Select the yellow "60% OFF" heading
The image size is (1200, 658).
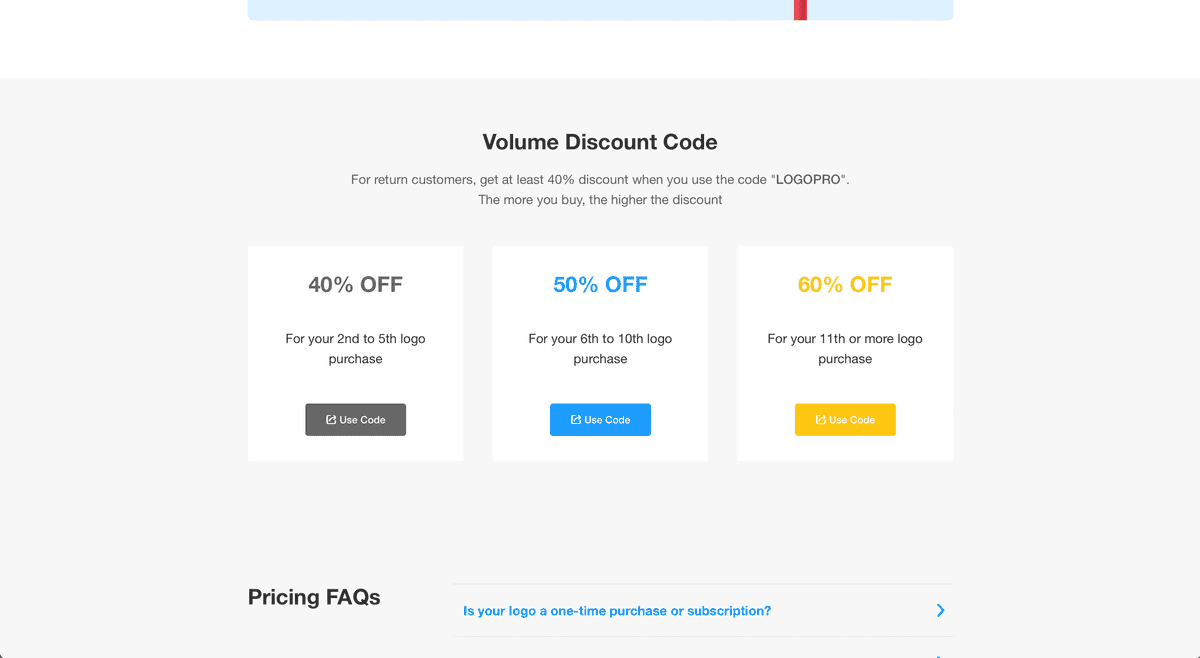point(845,285)
